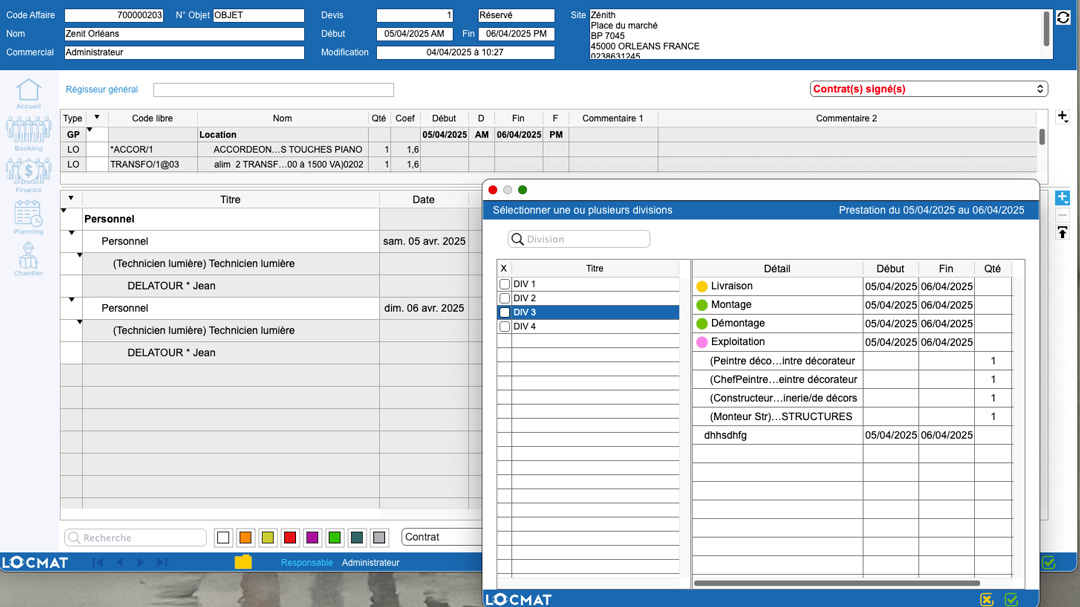
Task: Click the cancel X icon in division dialog
Action: (x=987, y=599)
